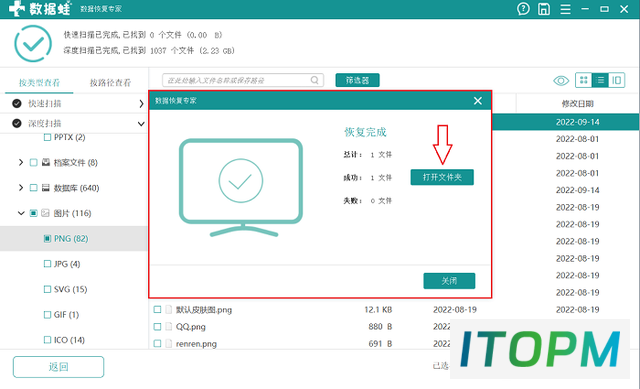Switch to detail pane view

click(616, 80)
